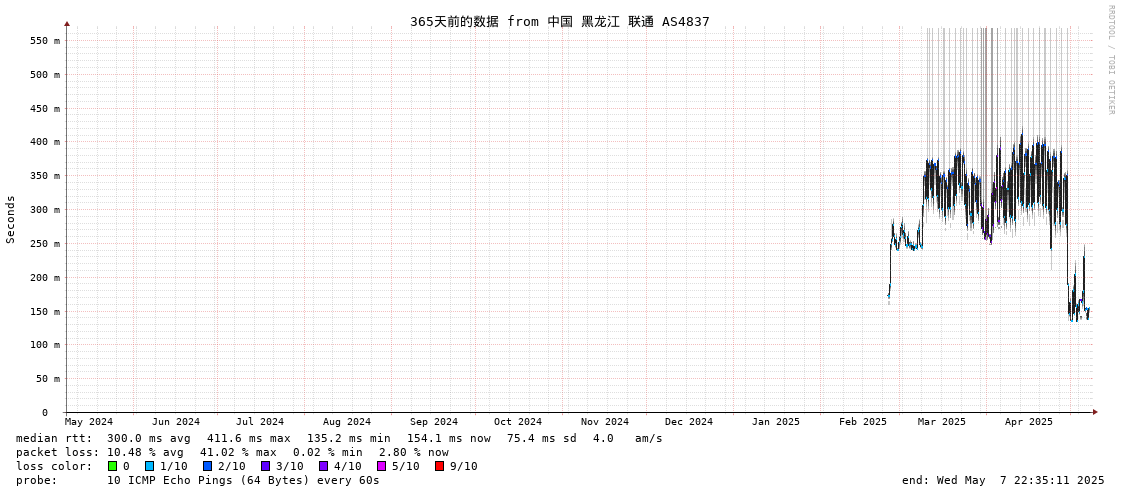Click the '154.1 ms now' rtt value
Screen dimensions: 1121x494
click(449, 438)
